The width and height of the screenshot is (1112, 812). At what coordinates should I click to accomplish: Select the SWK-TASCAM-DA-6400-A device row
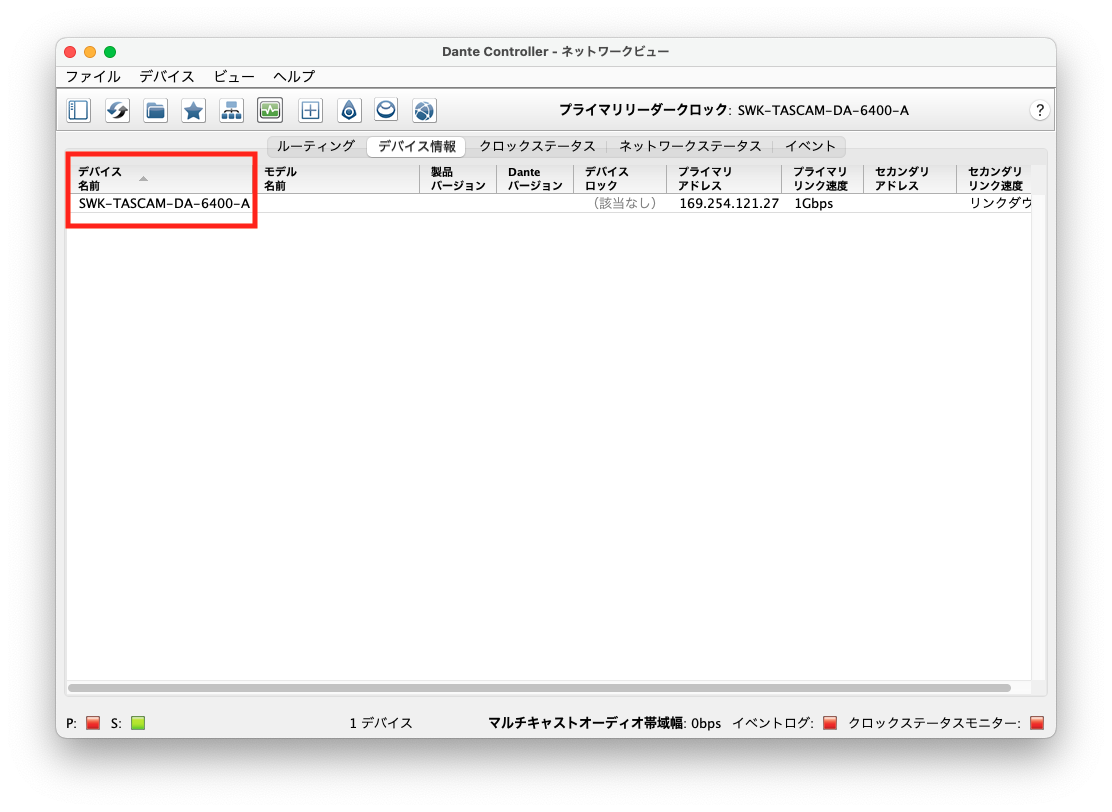(x=164, y=203)
